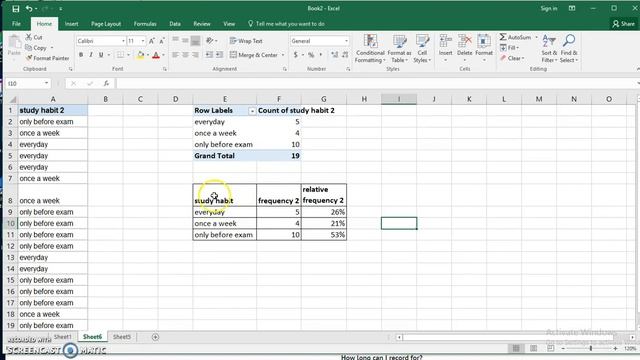
Task: Switch to Page Layout view in status bar
Action: (533, 348)
